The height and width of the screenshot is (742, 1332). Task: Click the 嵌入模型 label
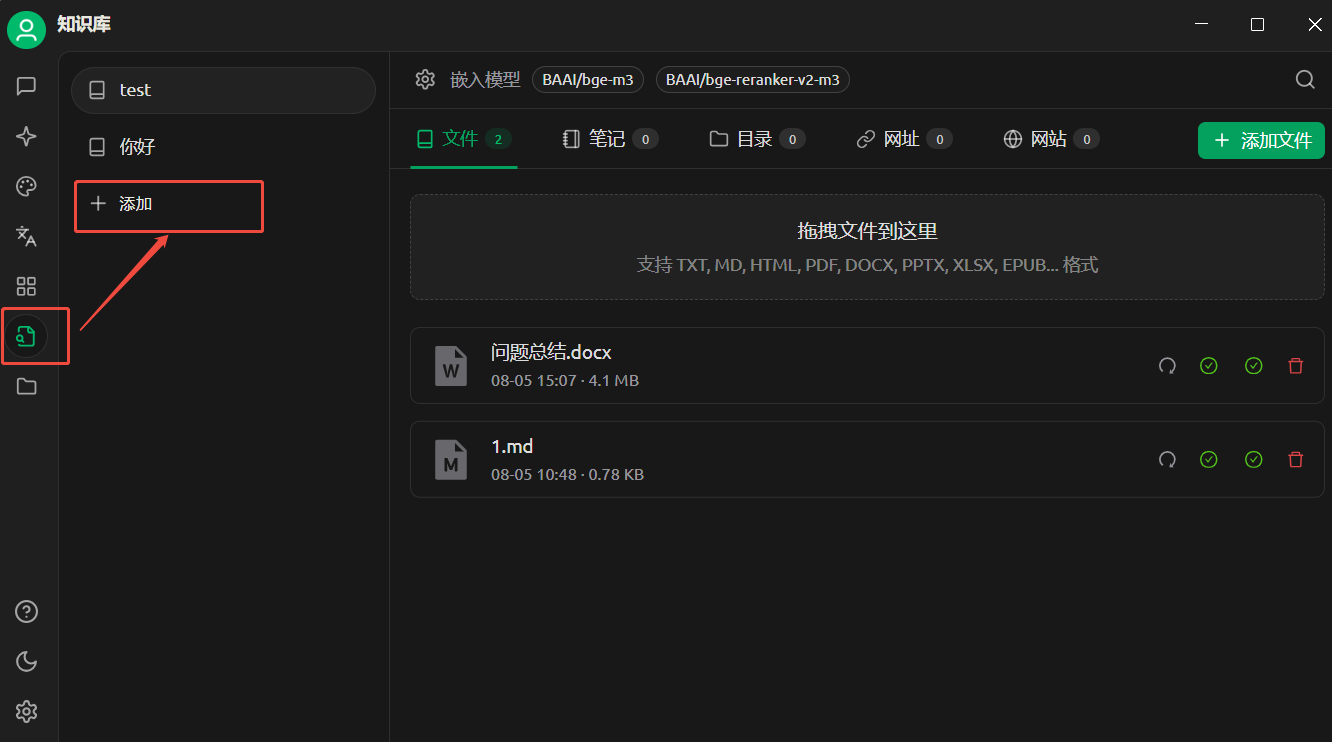point(485,80)
